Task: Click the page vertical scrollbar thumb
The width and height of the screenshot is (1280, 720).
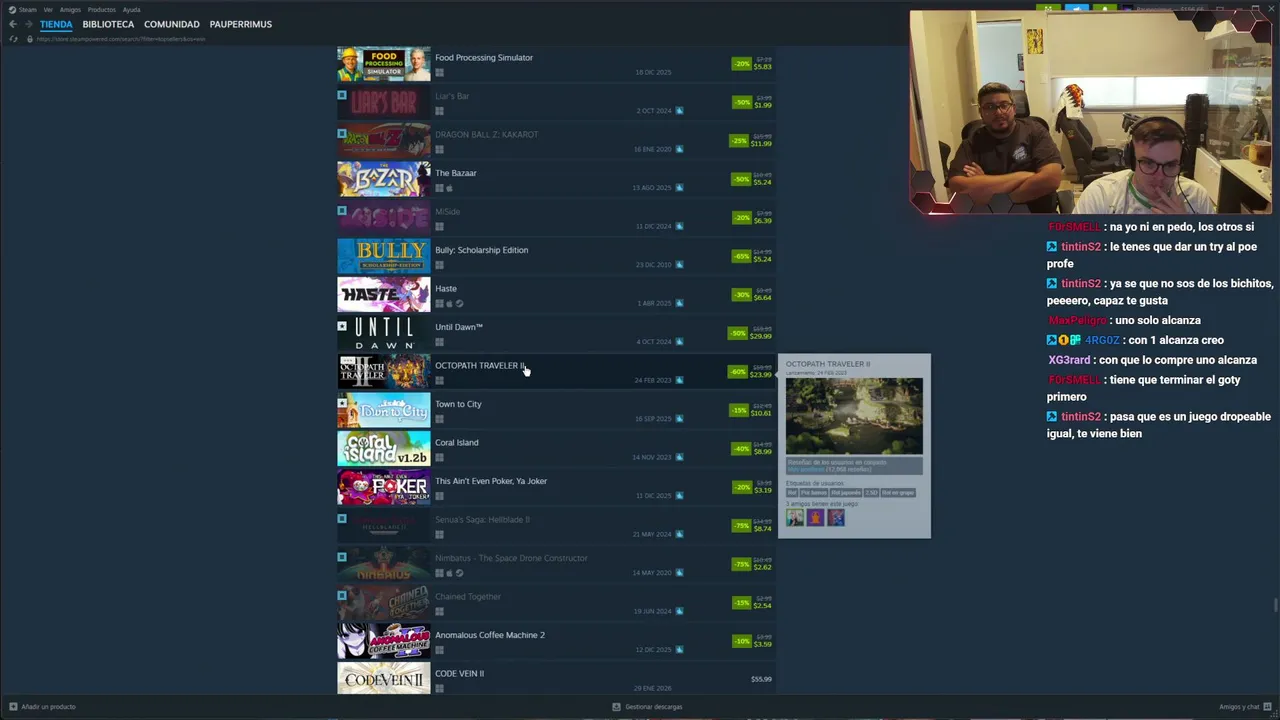Action: (1275, 604)
